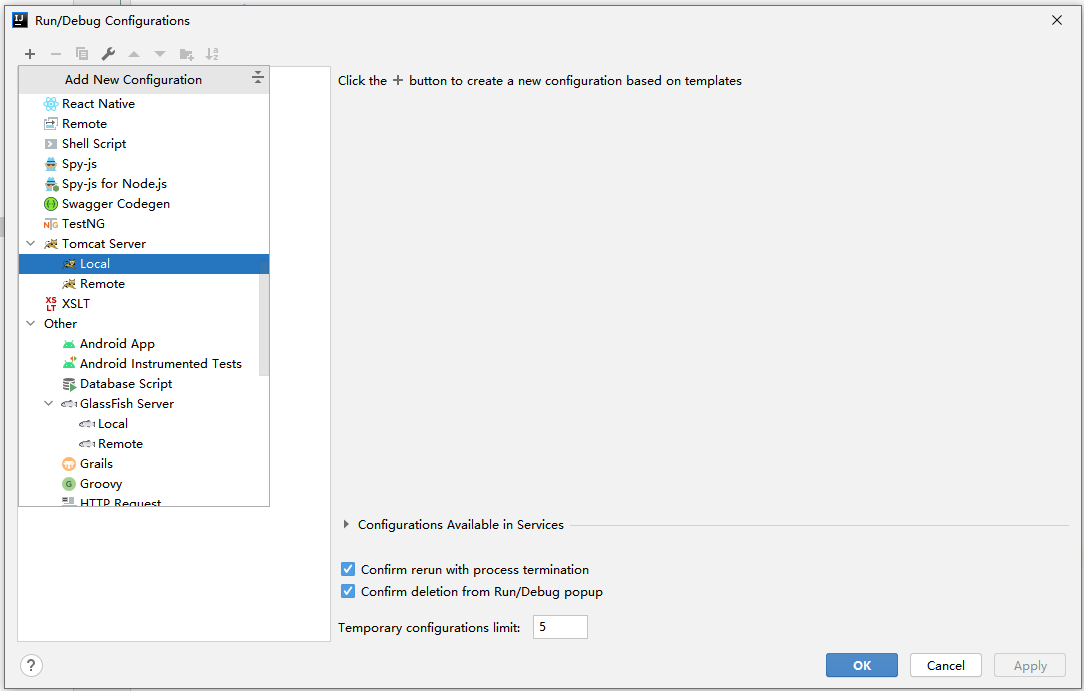
Task: Click the Apply button
Action: (1030, 665)
